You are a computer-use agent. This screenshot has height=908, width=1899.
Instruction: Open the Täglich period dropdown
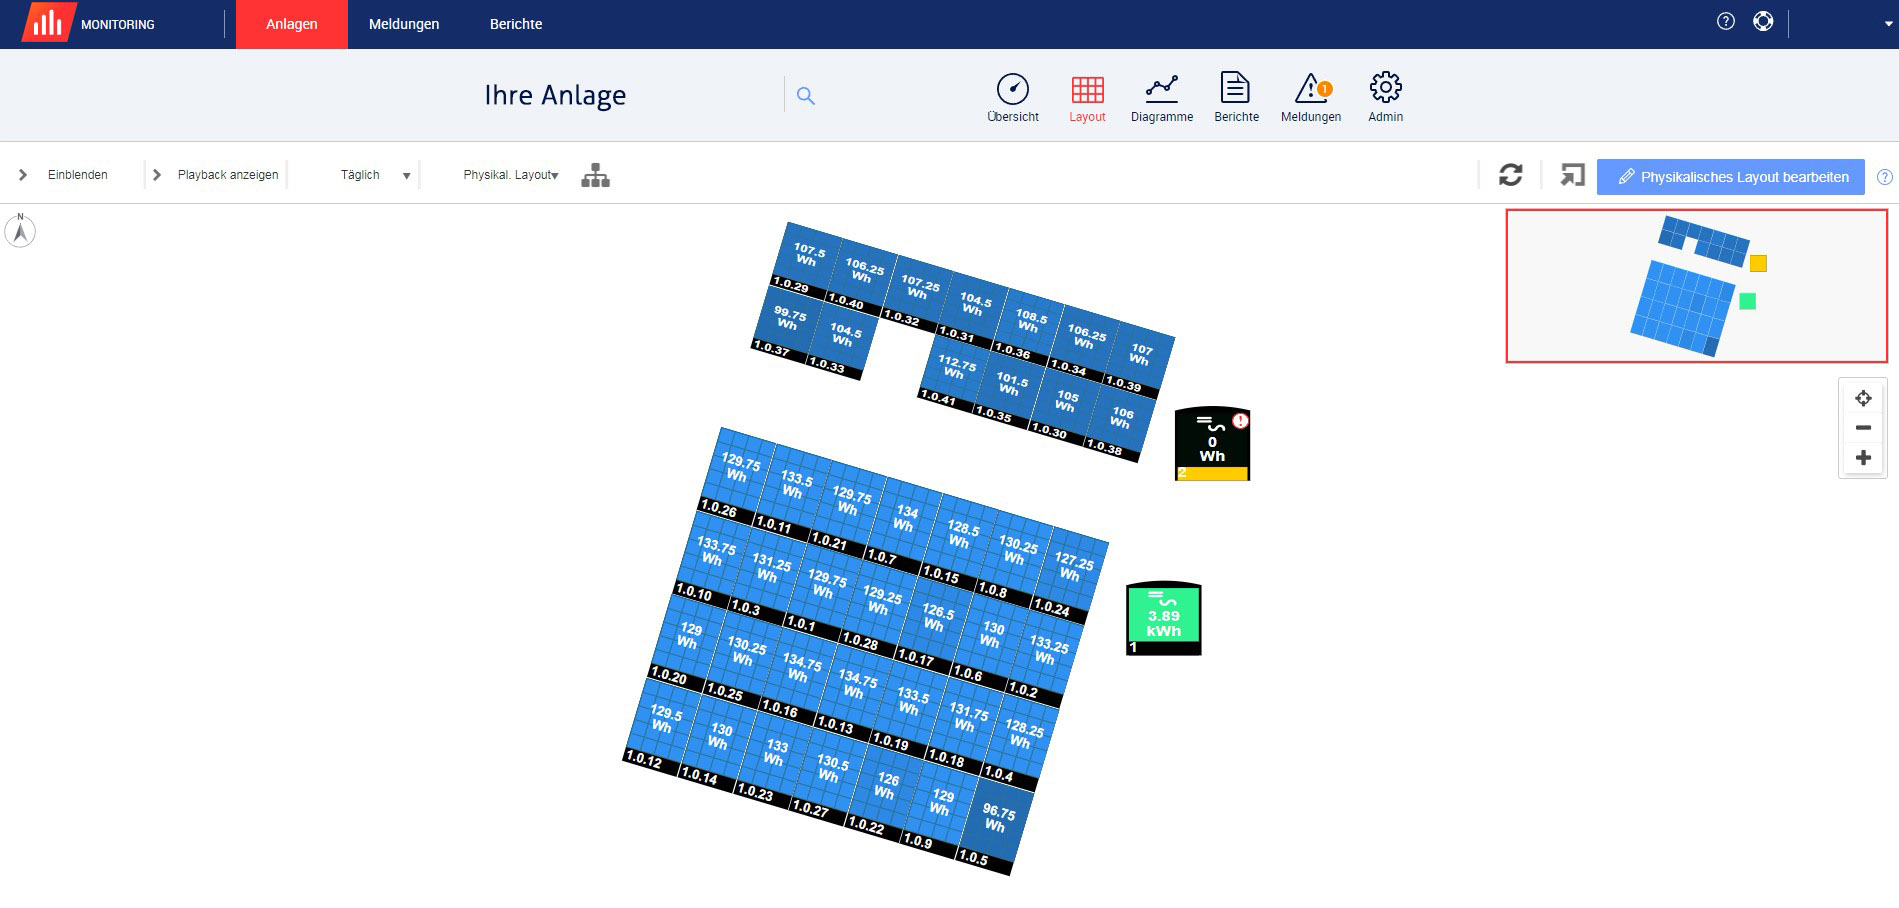(375, 175)
